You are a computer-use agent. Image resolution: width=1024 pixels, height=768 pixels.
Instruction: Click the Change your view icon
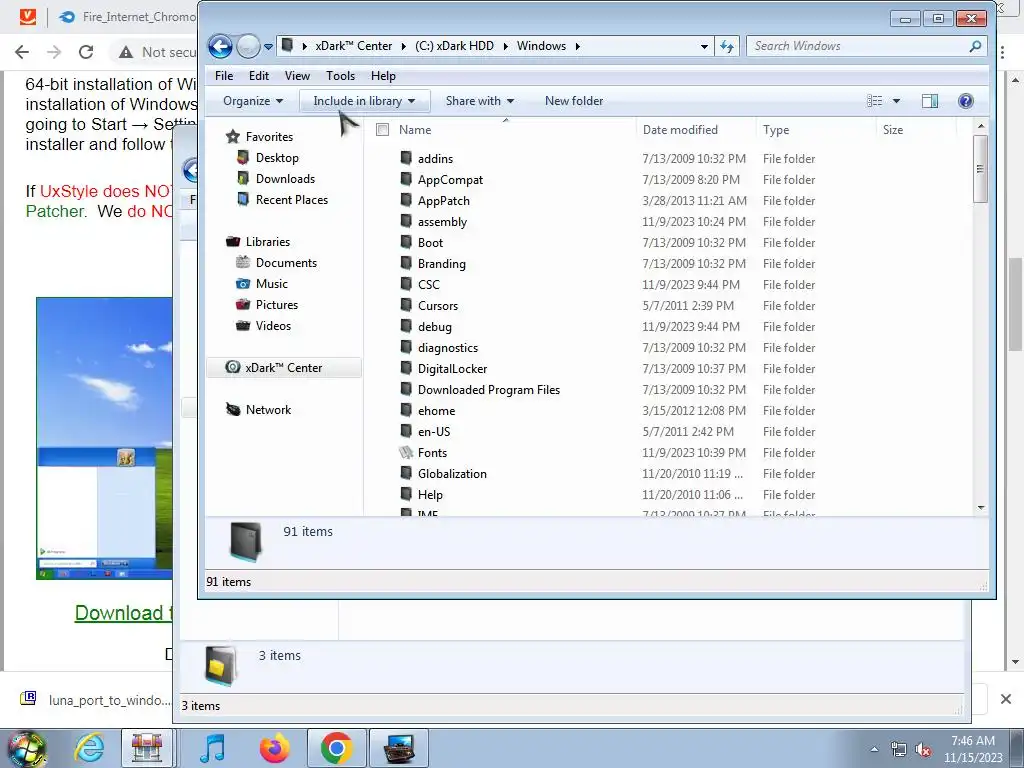(x=874, y=101)
